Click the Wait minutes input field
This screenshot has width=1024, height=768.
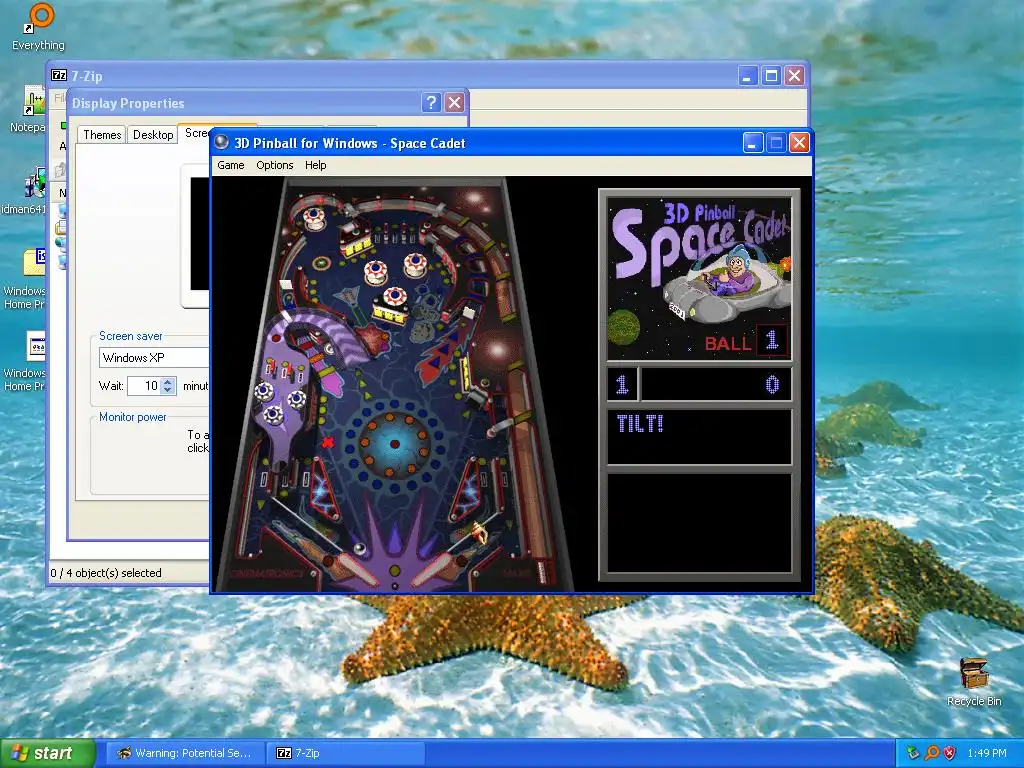tap(144, 386)
